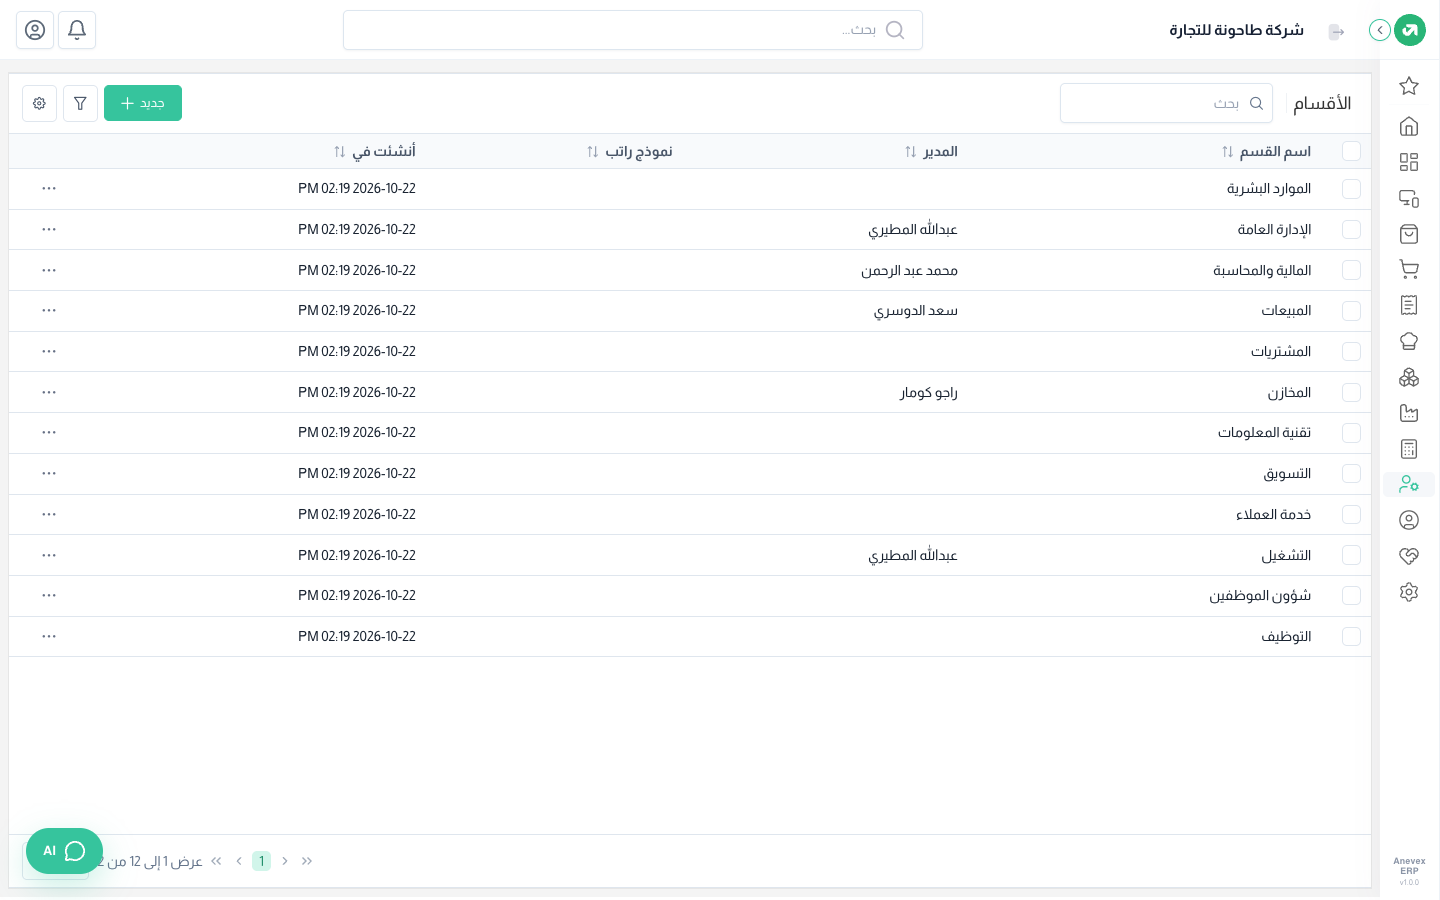Sort by المدير column

pos(931,152)
